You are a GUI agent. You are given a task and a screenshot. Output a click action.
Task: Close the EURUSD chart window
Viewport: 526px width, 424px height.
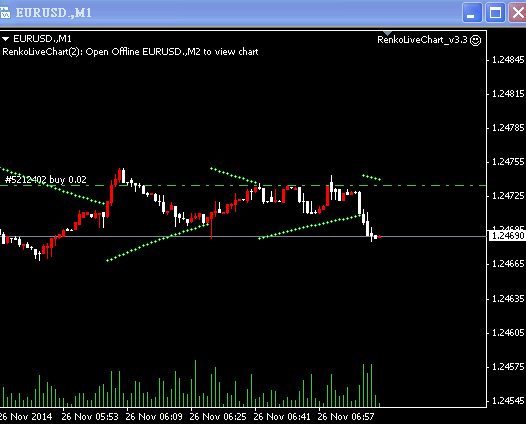[x=518, y=13]
